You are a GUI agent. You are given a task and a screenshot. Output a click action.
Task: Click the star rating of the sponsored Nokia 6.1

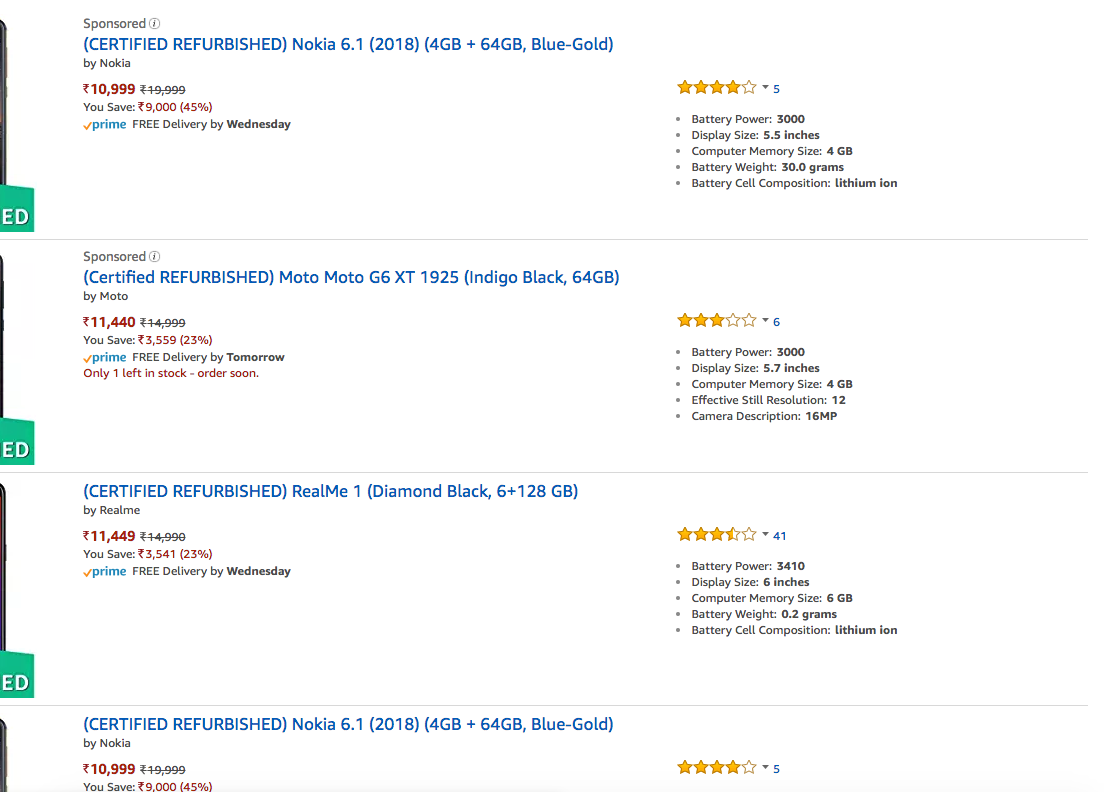716,88
